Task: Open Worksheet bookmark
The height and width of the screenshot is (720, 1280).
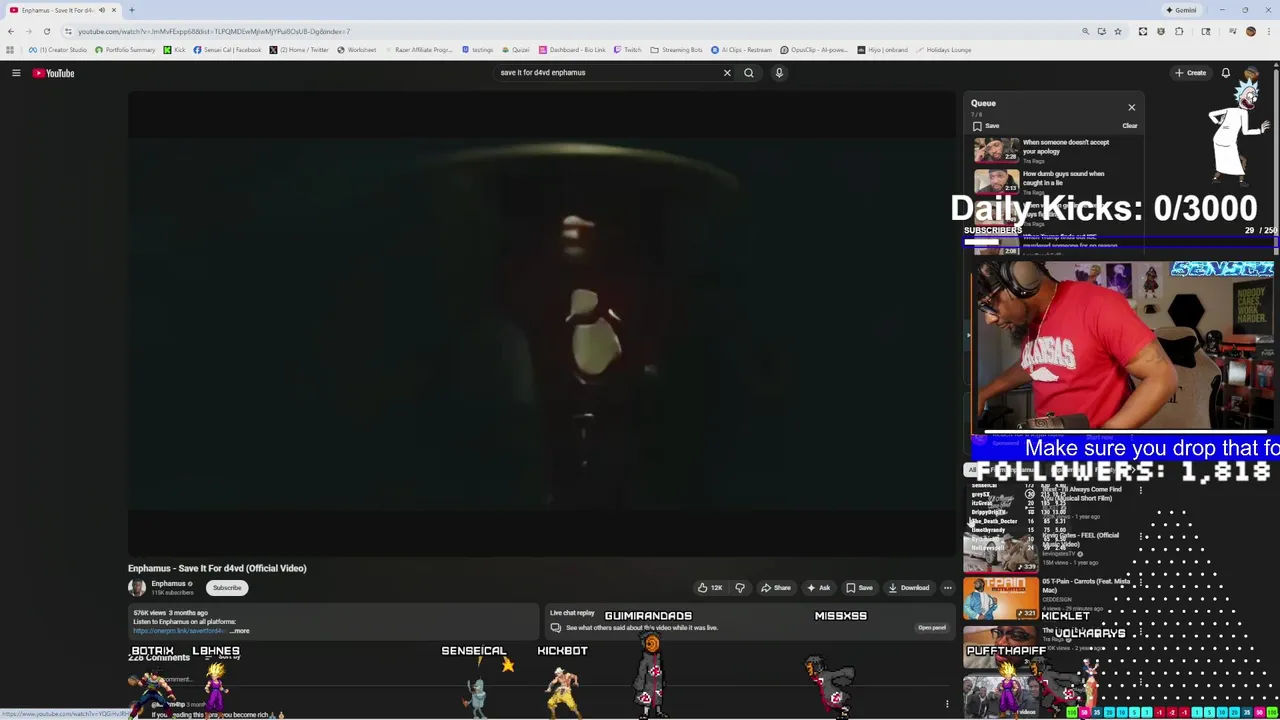Action: (356, 50)
